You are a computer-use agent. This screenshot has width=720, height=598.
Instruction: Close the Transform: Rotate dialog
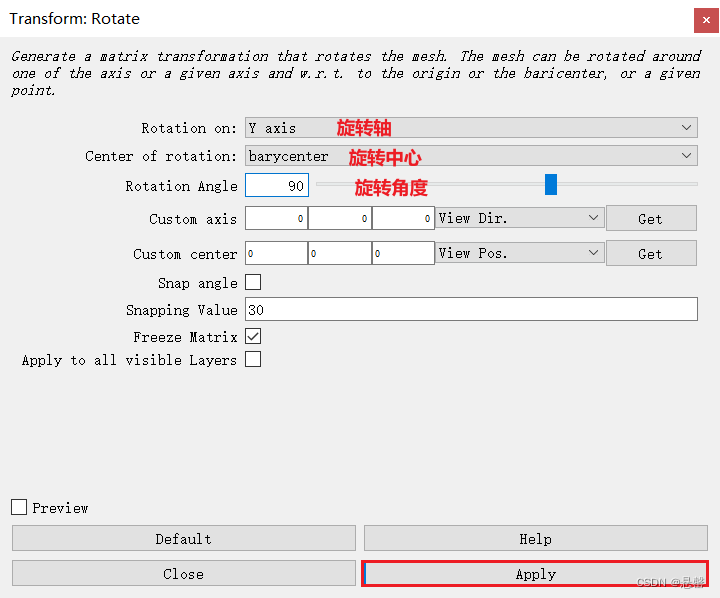point(706,21)
